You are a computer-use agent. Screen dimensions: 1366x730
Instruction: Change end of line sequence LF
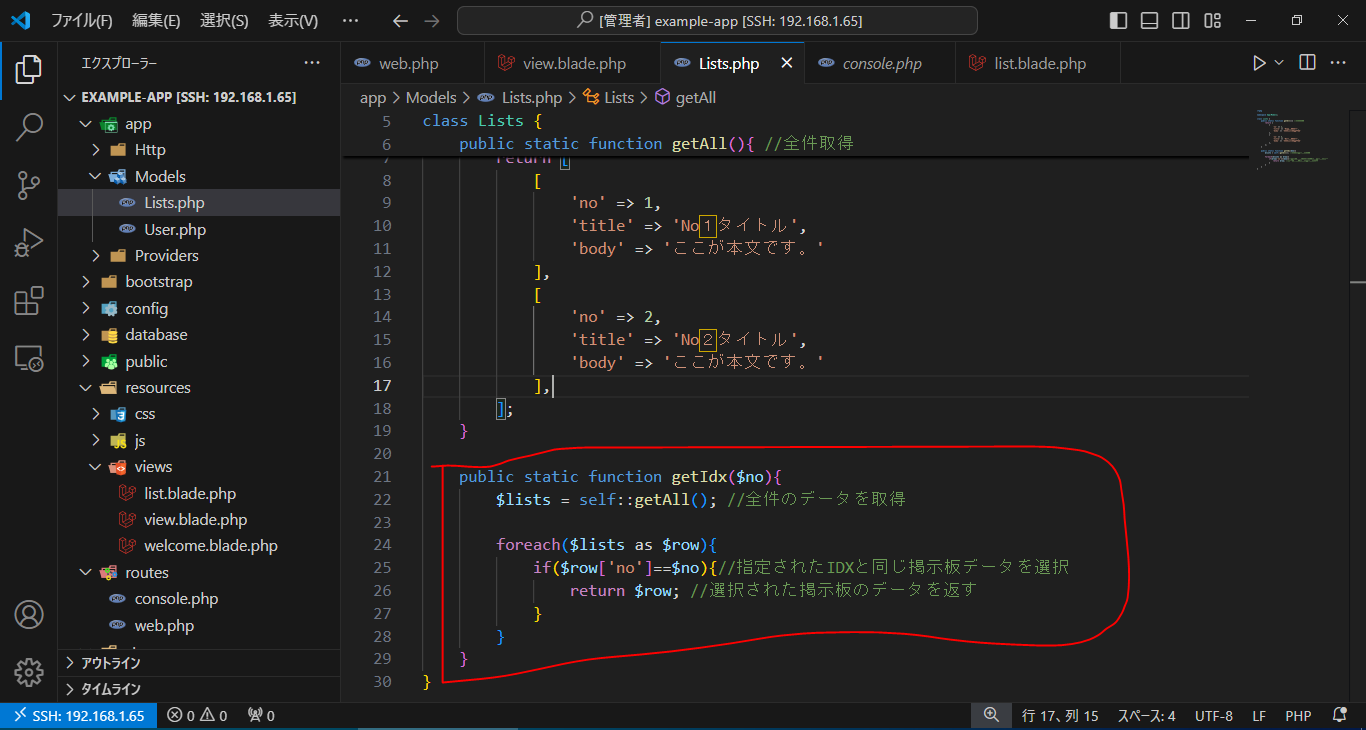[1259, 716]
